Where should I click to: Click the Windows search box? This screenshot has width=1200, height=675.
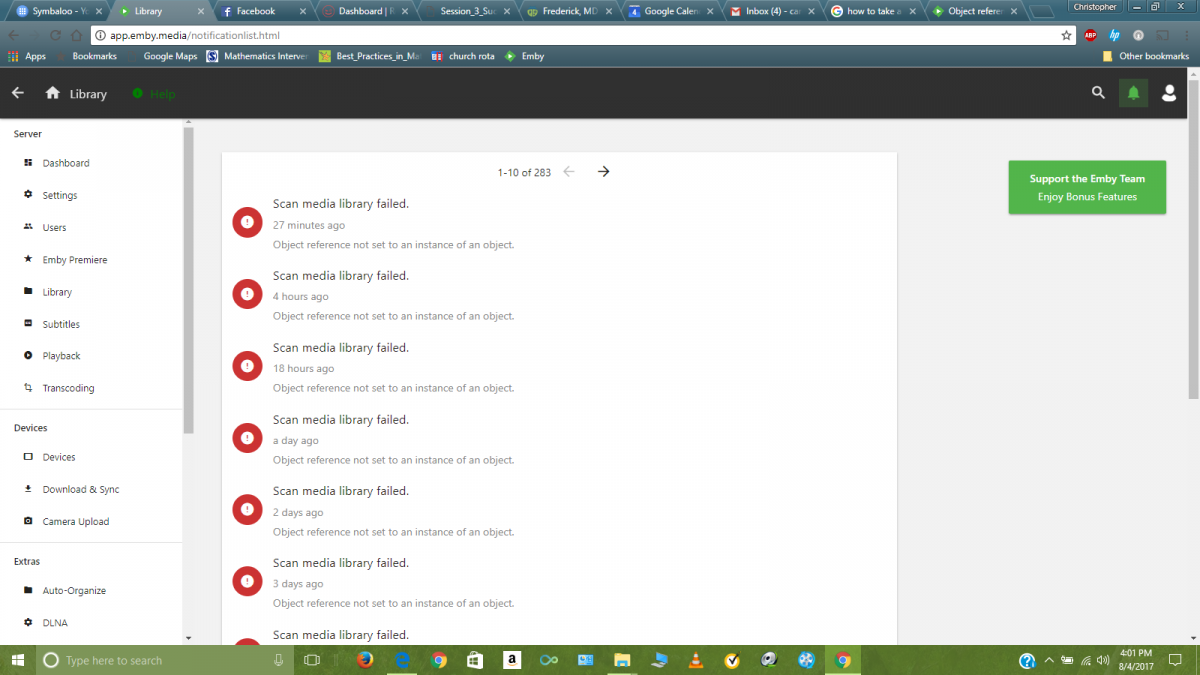[165, 660]
